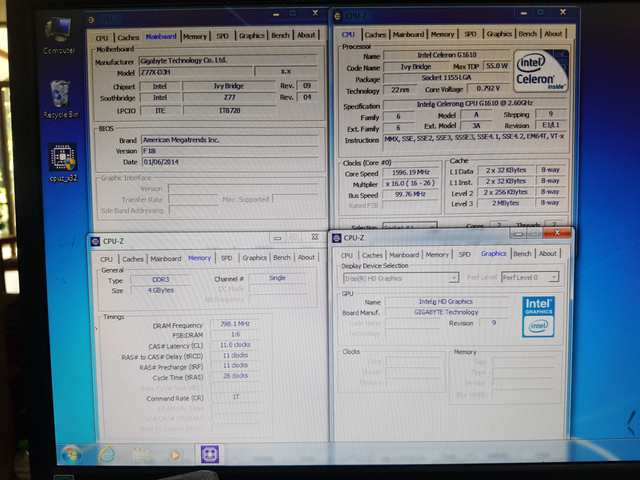Click the title icon of the Celeron processor CPU-Z window
The width and height of the screenshot is (640, 480).
tap(338, 16)
